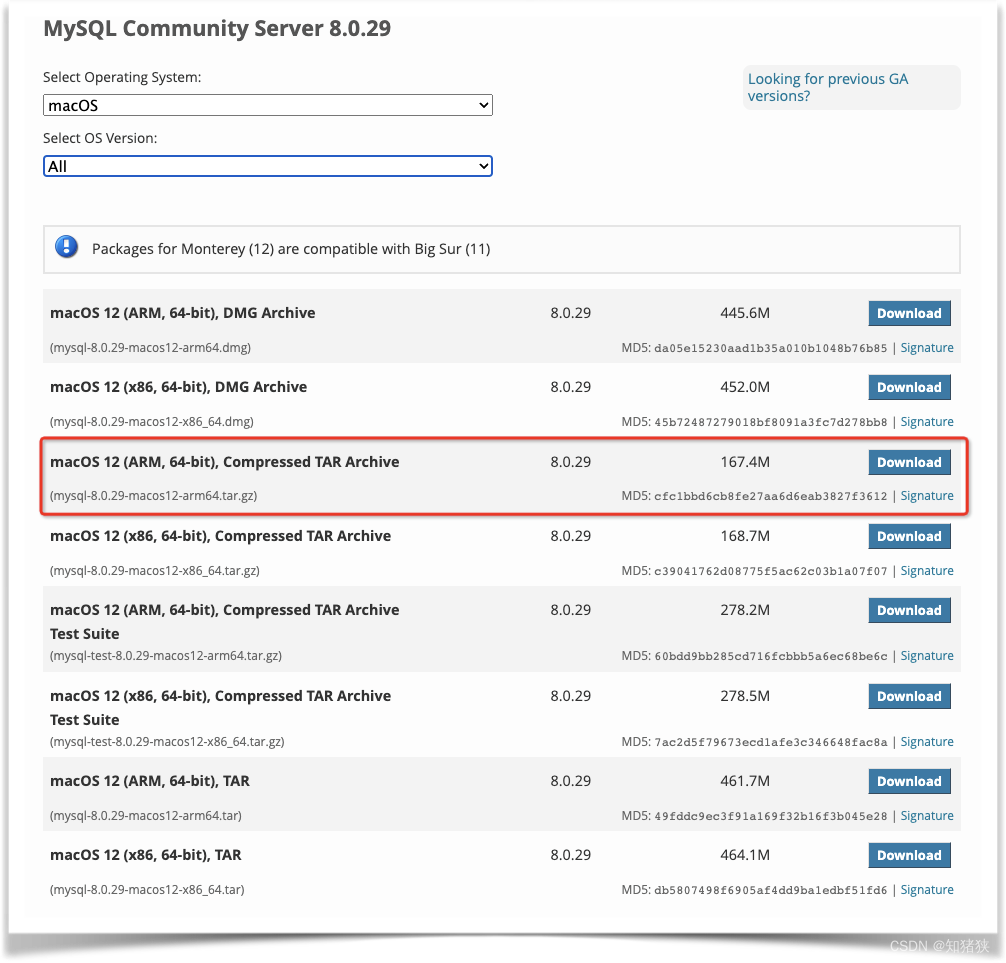
Task: Open Signature link for mysql-8.0.29-macos12-arm64.dmg
Action: [926, 348]
